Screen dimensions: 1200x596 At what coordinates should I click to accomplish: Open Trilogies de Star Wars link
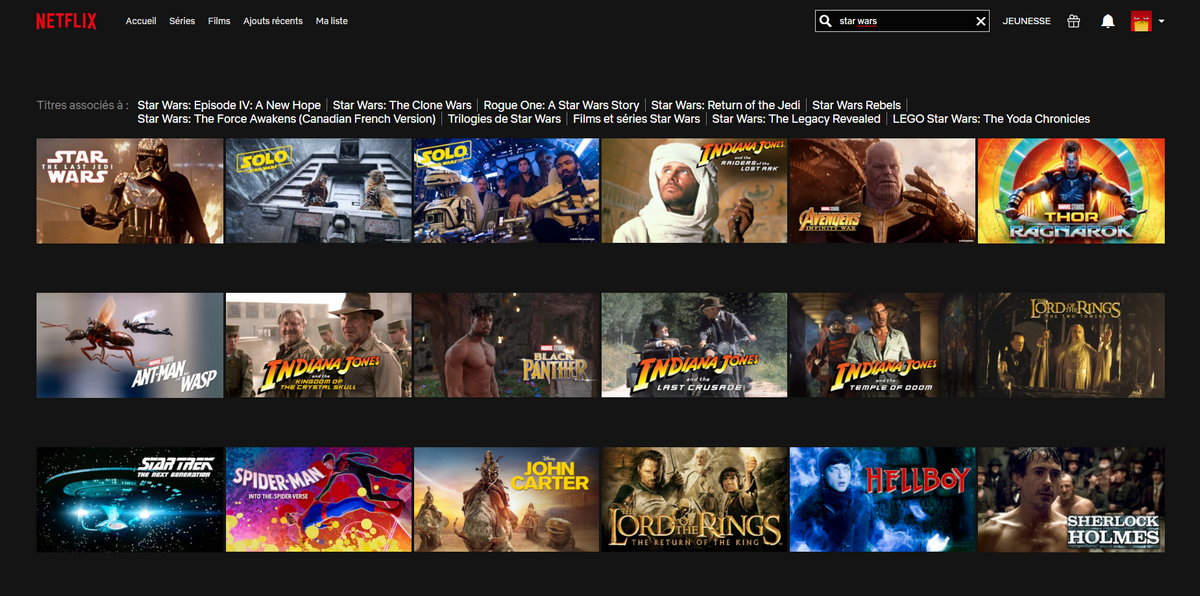(x=504, y=119)
